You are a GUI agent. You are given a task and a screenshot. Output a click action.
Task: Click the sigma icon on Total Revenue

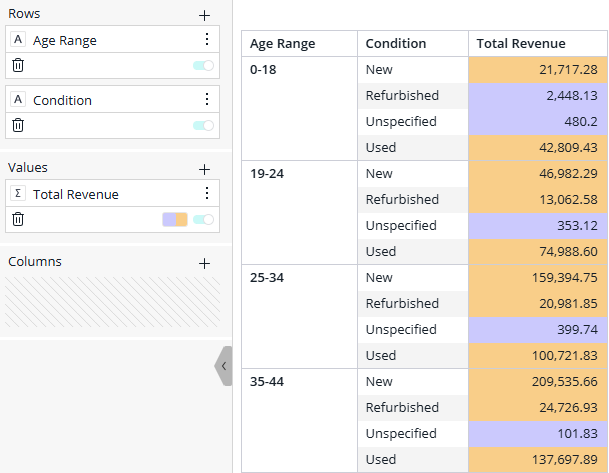(x=19, y=194)
